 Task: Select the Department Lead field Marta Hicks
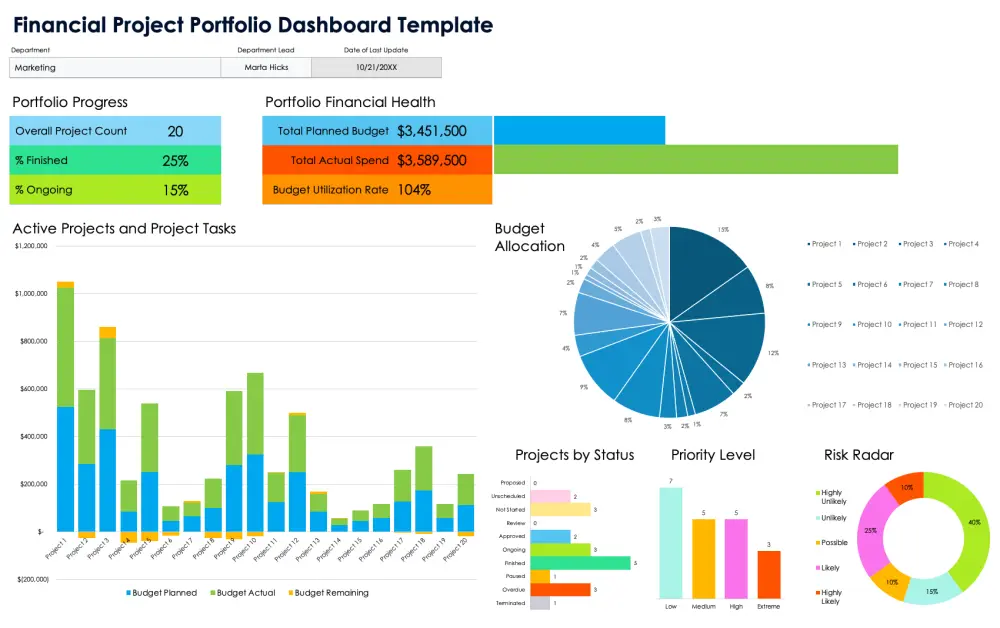point(266,67)
